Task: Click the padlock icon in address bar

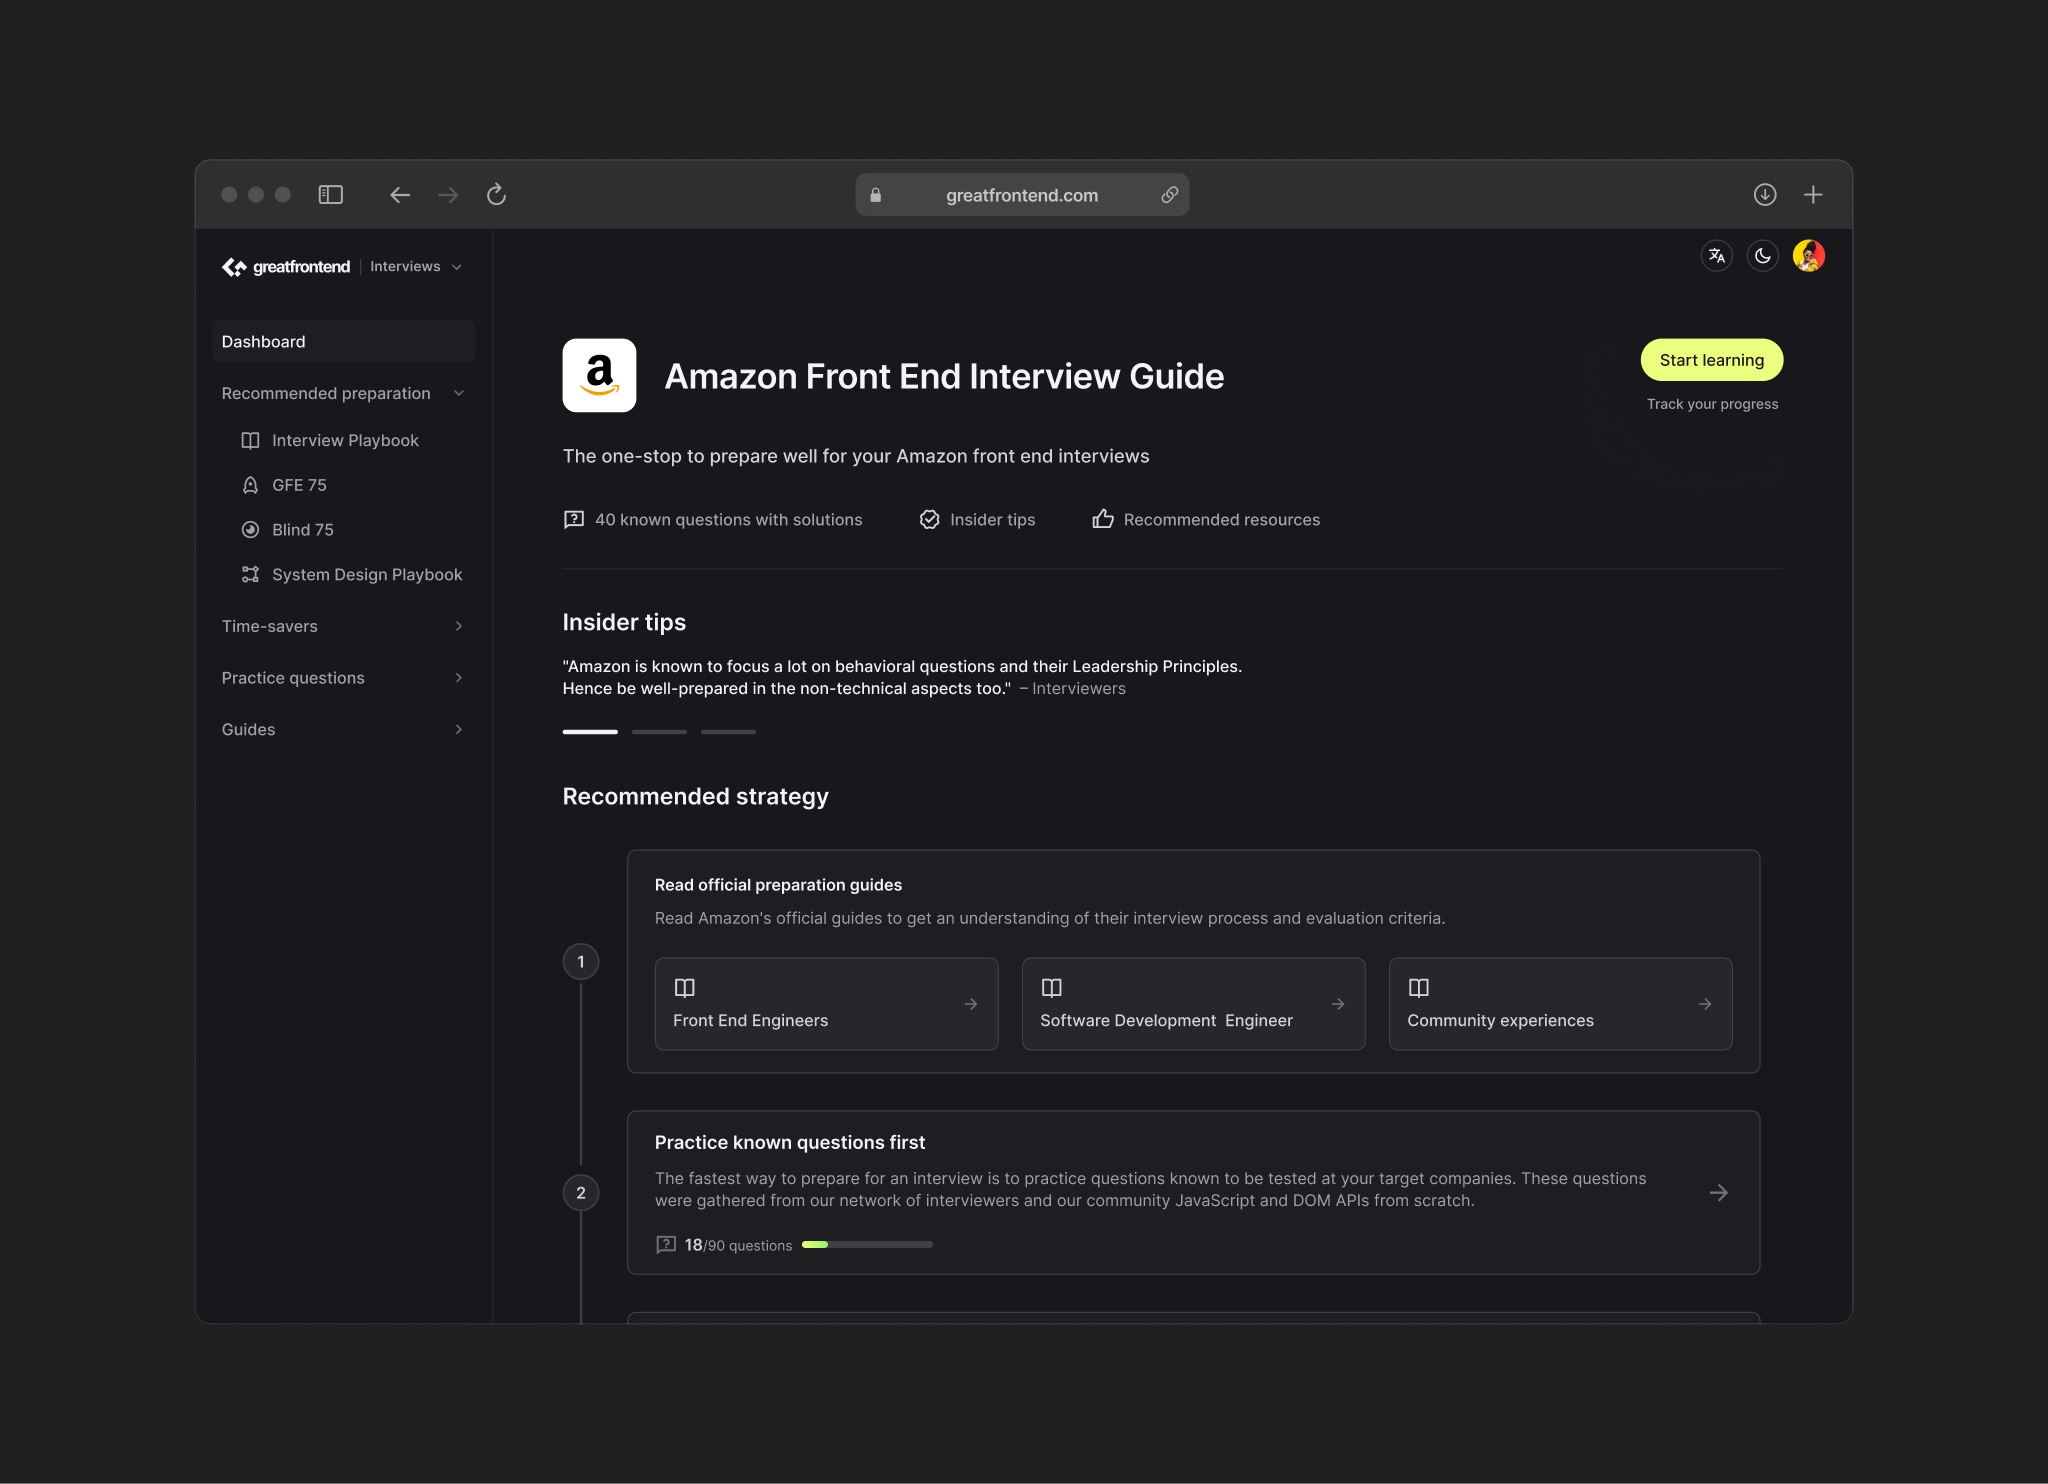Action: (876, 195)
